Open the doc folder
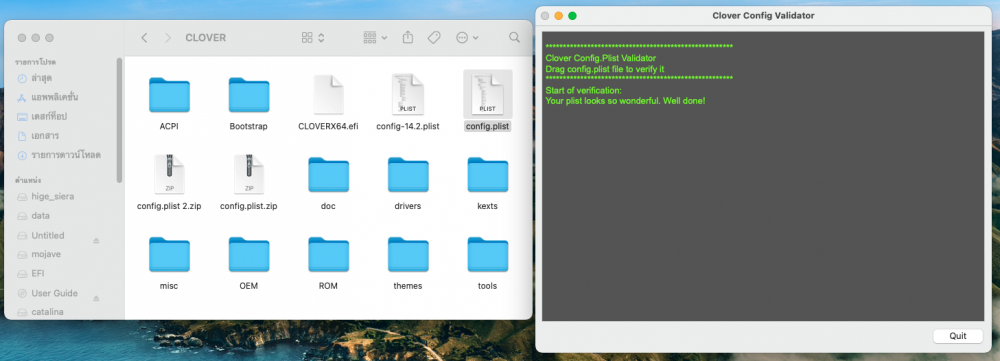The height and width of the screenshot is (361, 1000). pyautogui.click(x=328, y=175)
